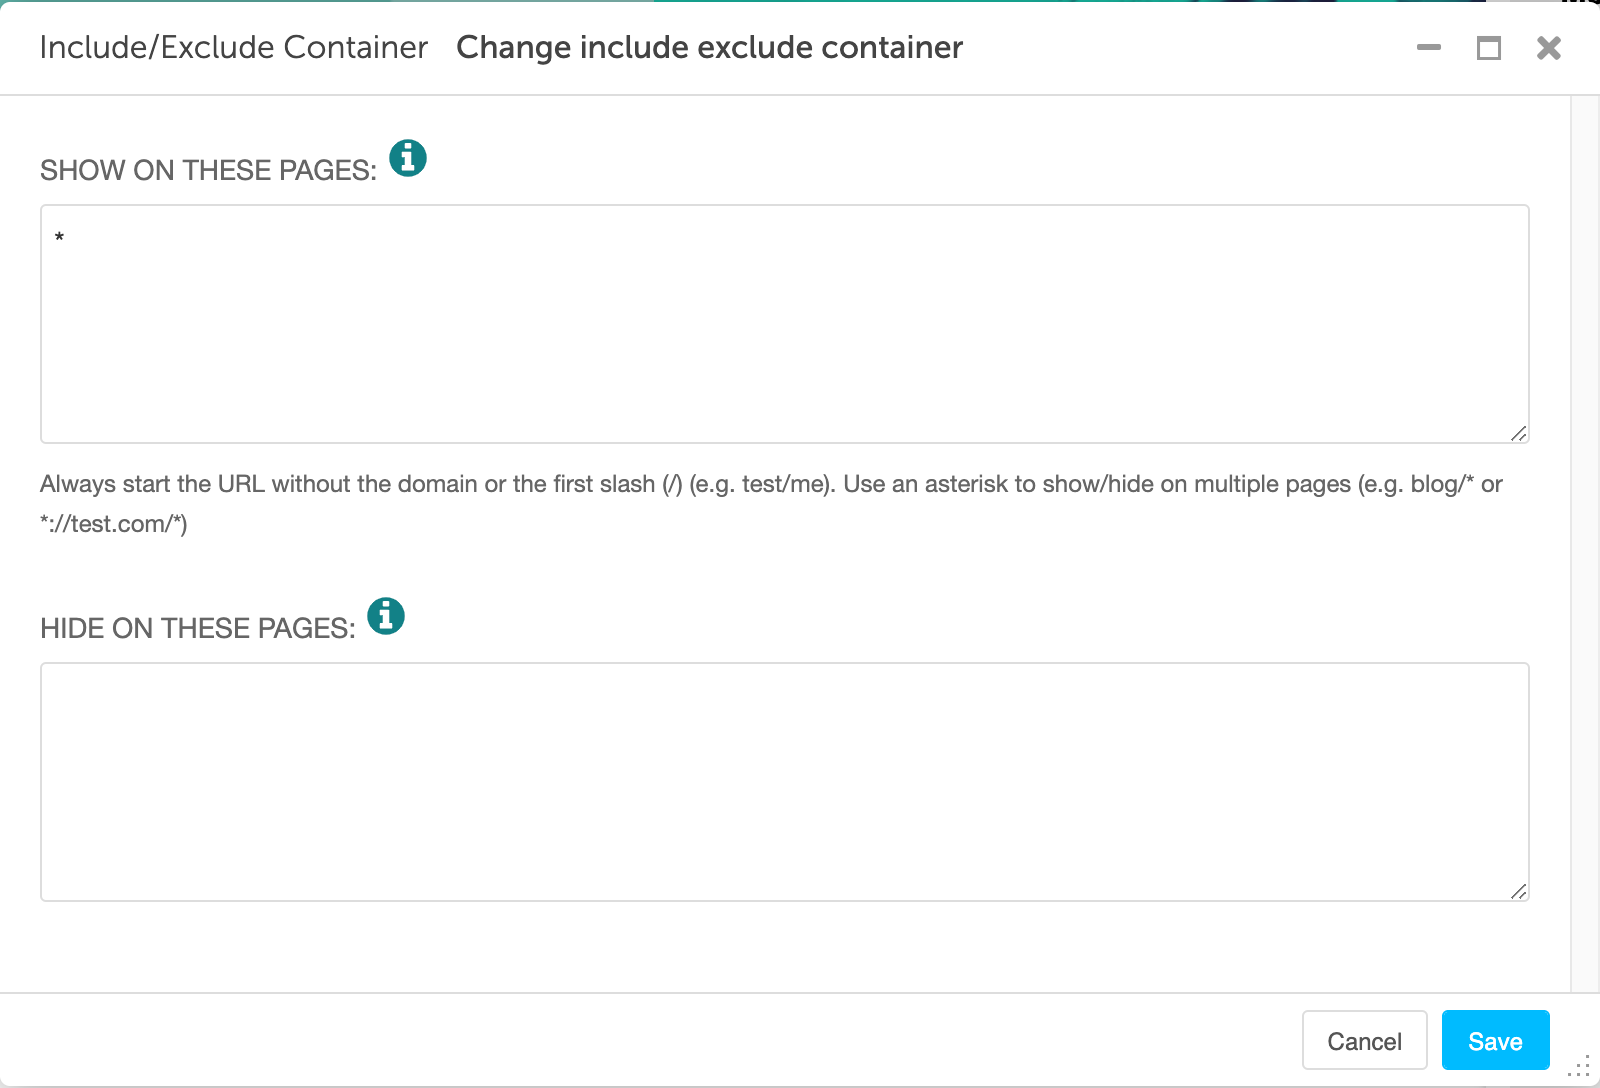Click the Include/Exclude Container title text

coord(234,47)
